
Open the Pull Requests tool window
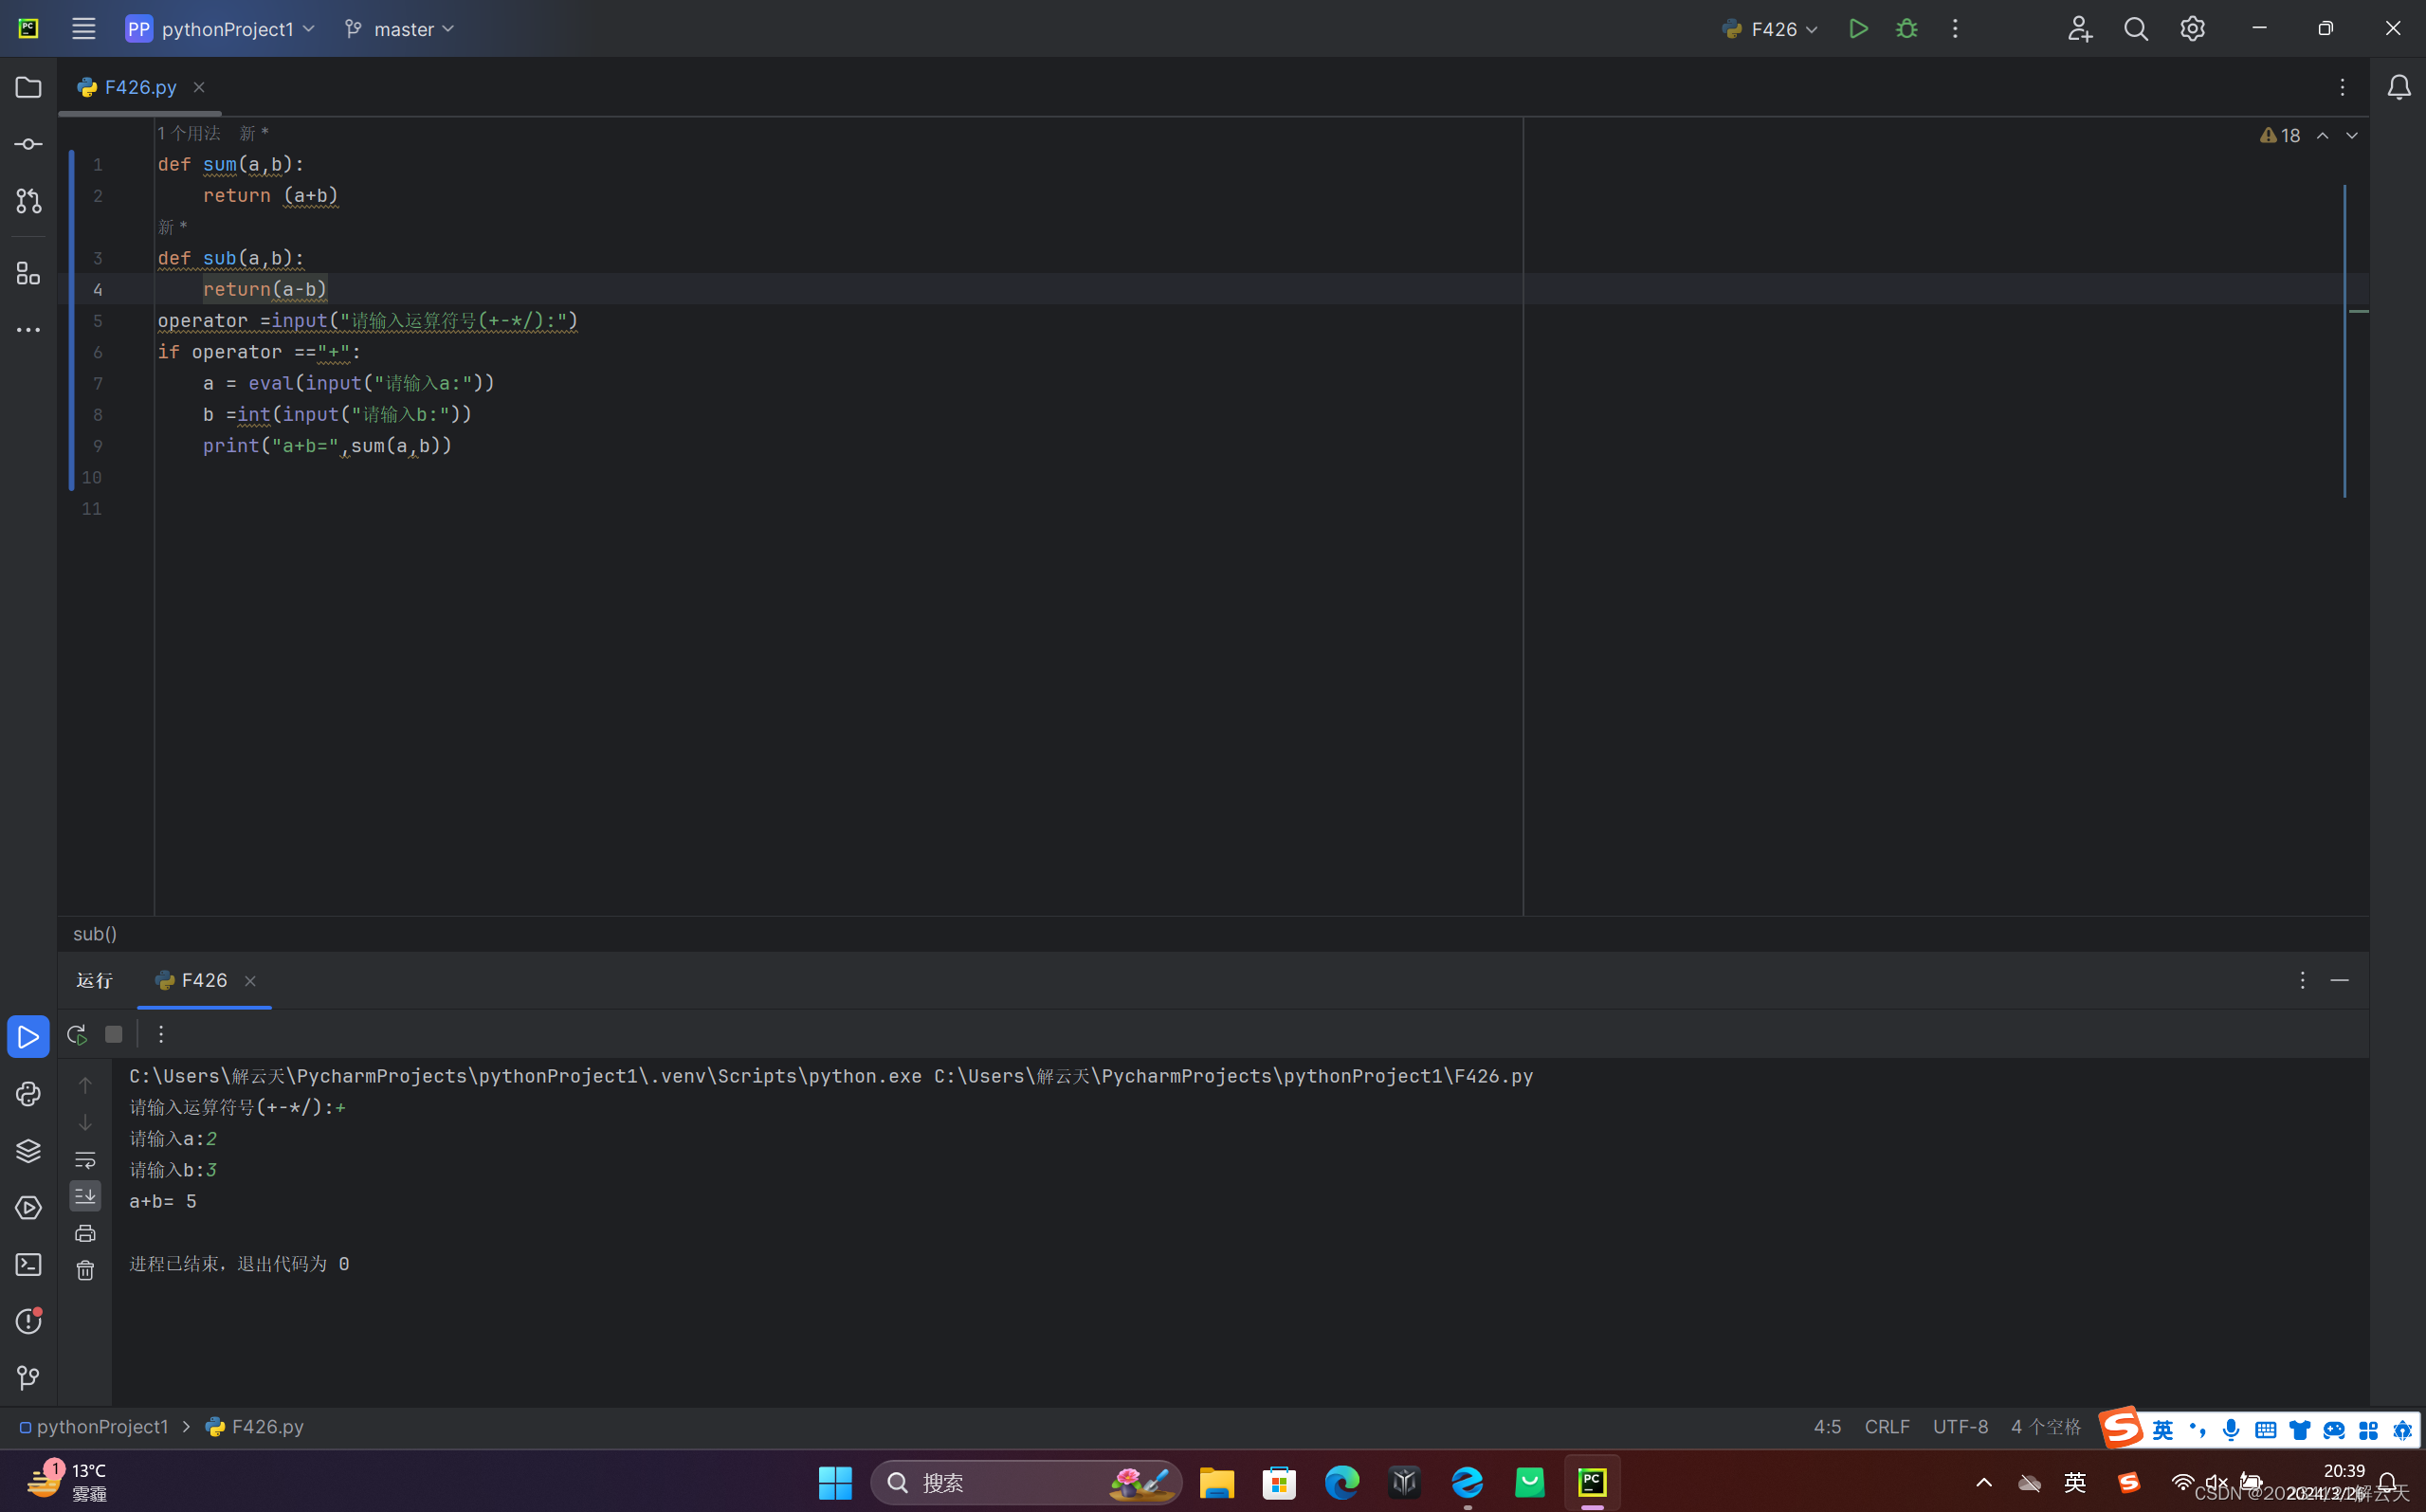point(28,201)
